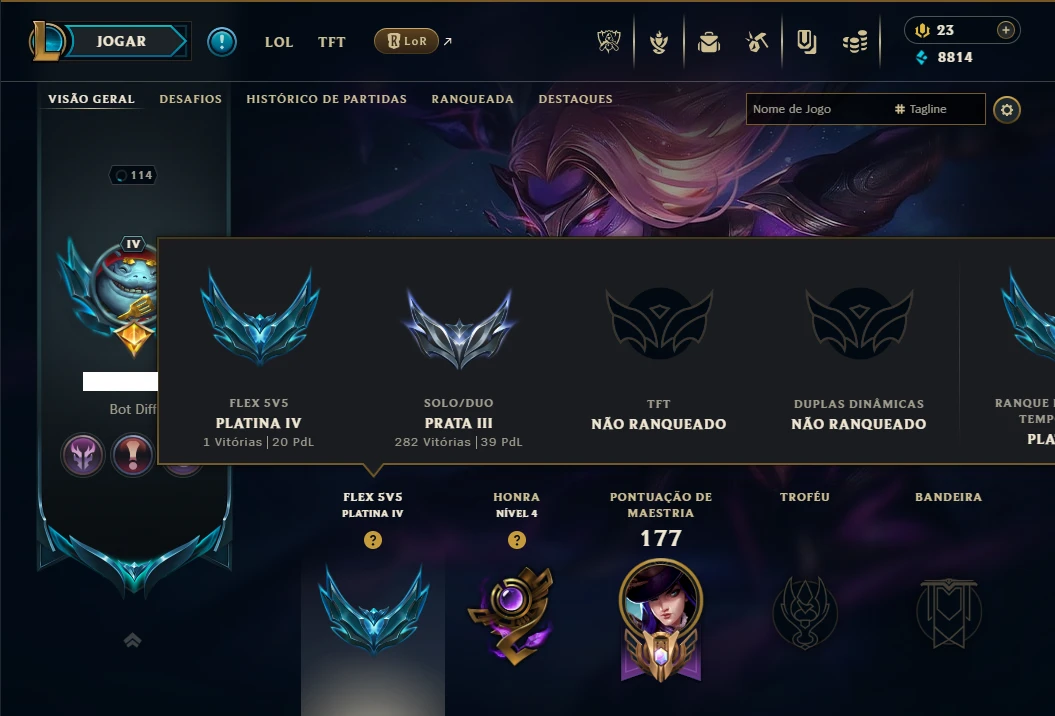Image resolution: width=1055 pixels, height=716 pixels.
Task: Click the plus button to buy RP
Action: tap(1005, 30)
